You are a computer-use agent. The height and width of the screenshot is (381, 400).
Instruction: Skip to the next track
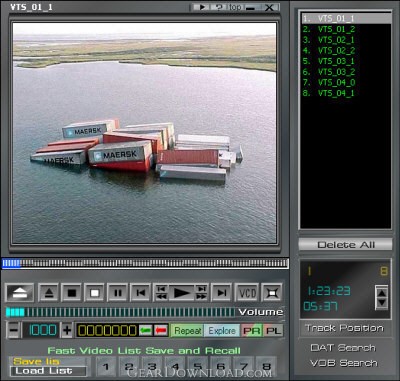(x=222, y=293)
